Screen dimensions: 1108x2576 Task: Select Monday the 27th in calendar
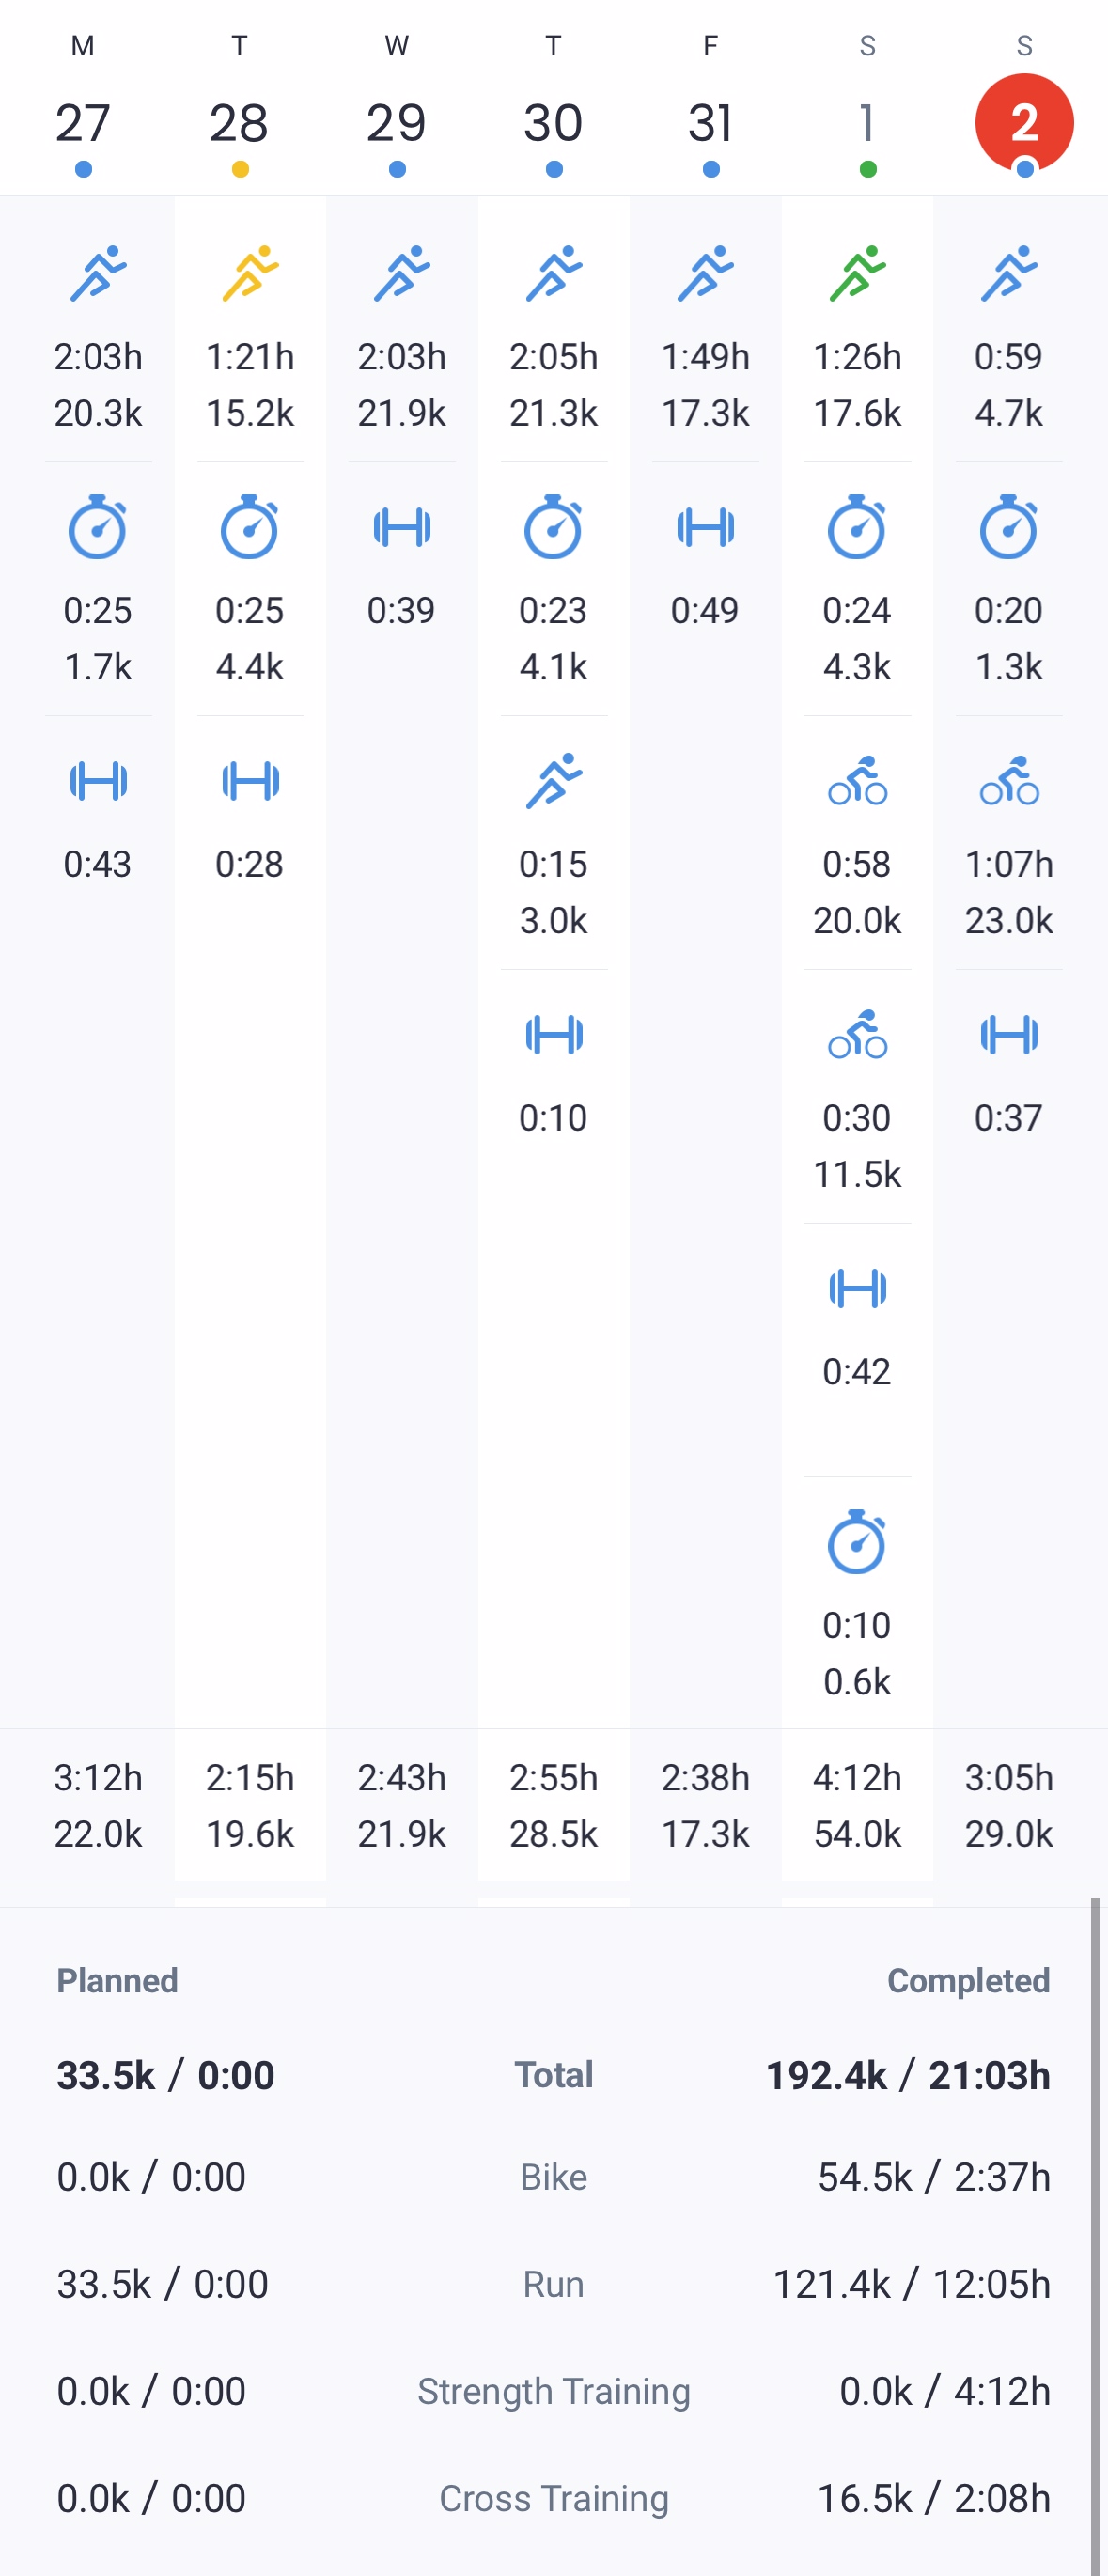coord(83,123)
